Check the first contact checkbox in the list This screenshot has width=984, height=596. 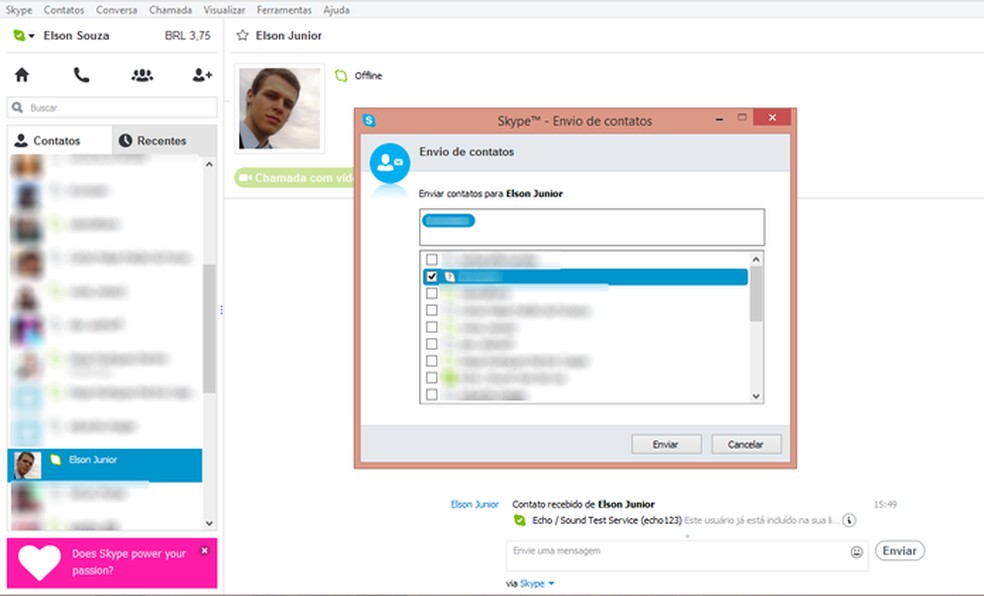pyautogui.click(x=433, y=260)
